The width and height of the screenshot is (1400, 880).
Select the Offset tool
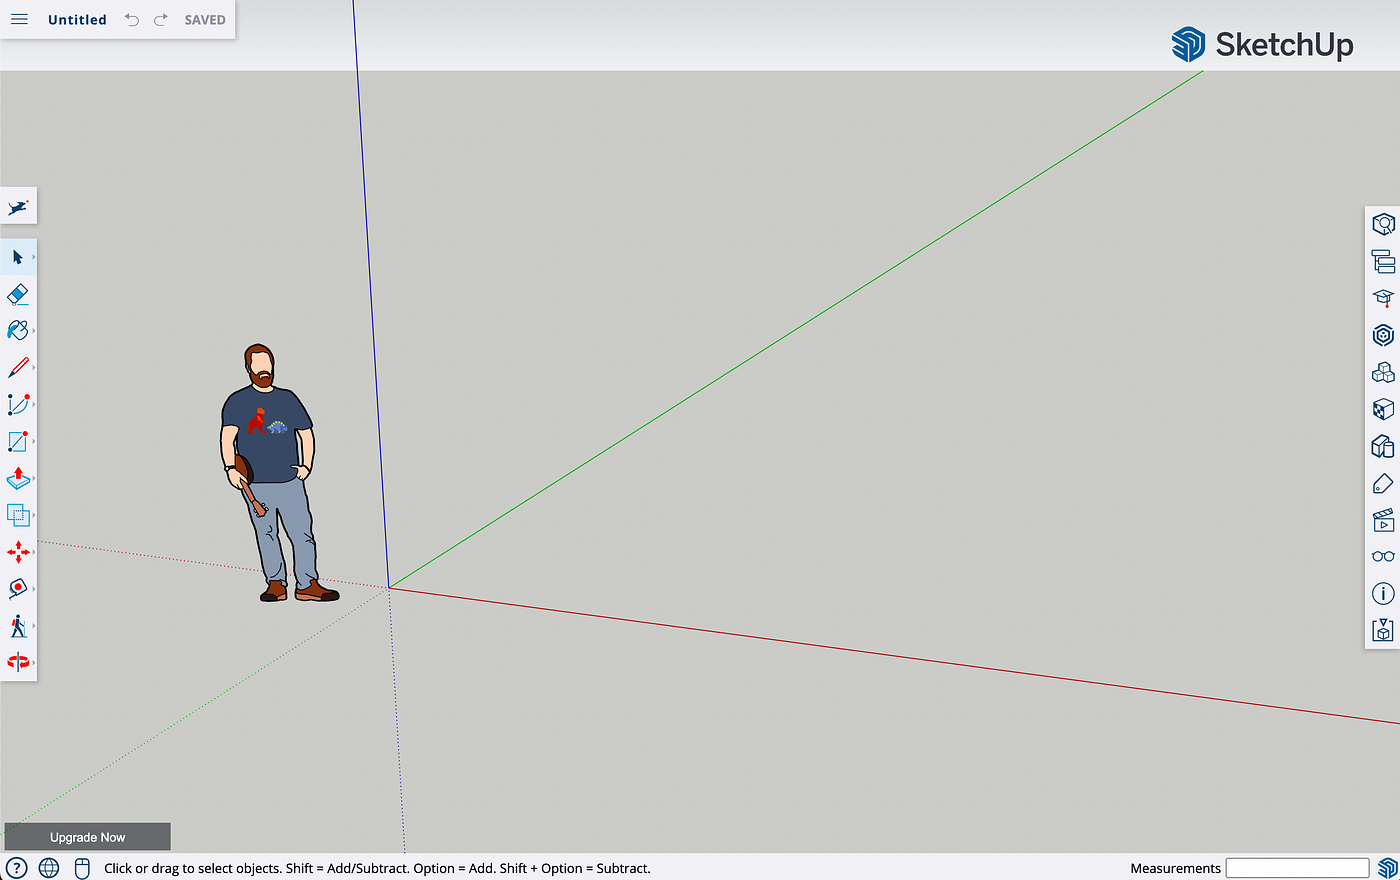click(x=18, y=515)
